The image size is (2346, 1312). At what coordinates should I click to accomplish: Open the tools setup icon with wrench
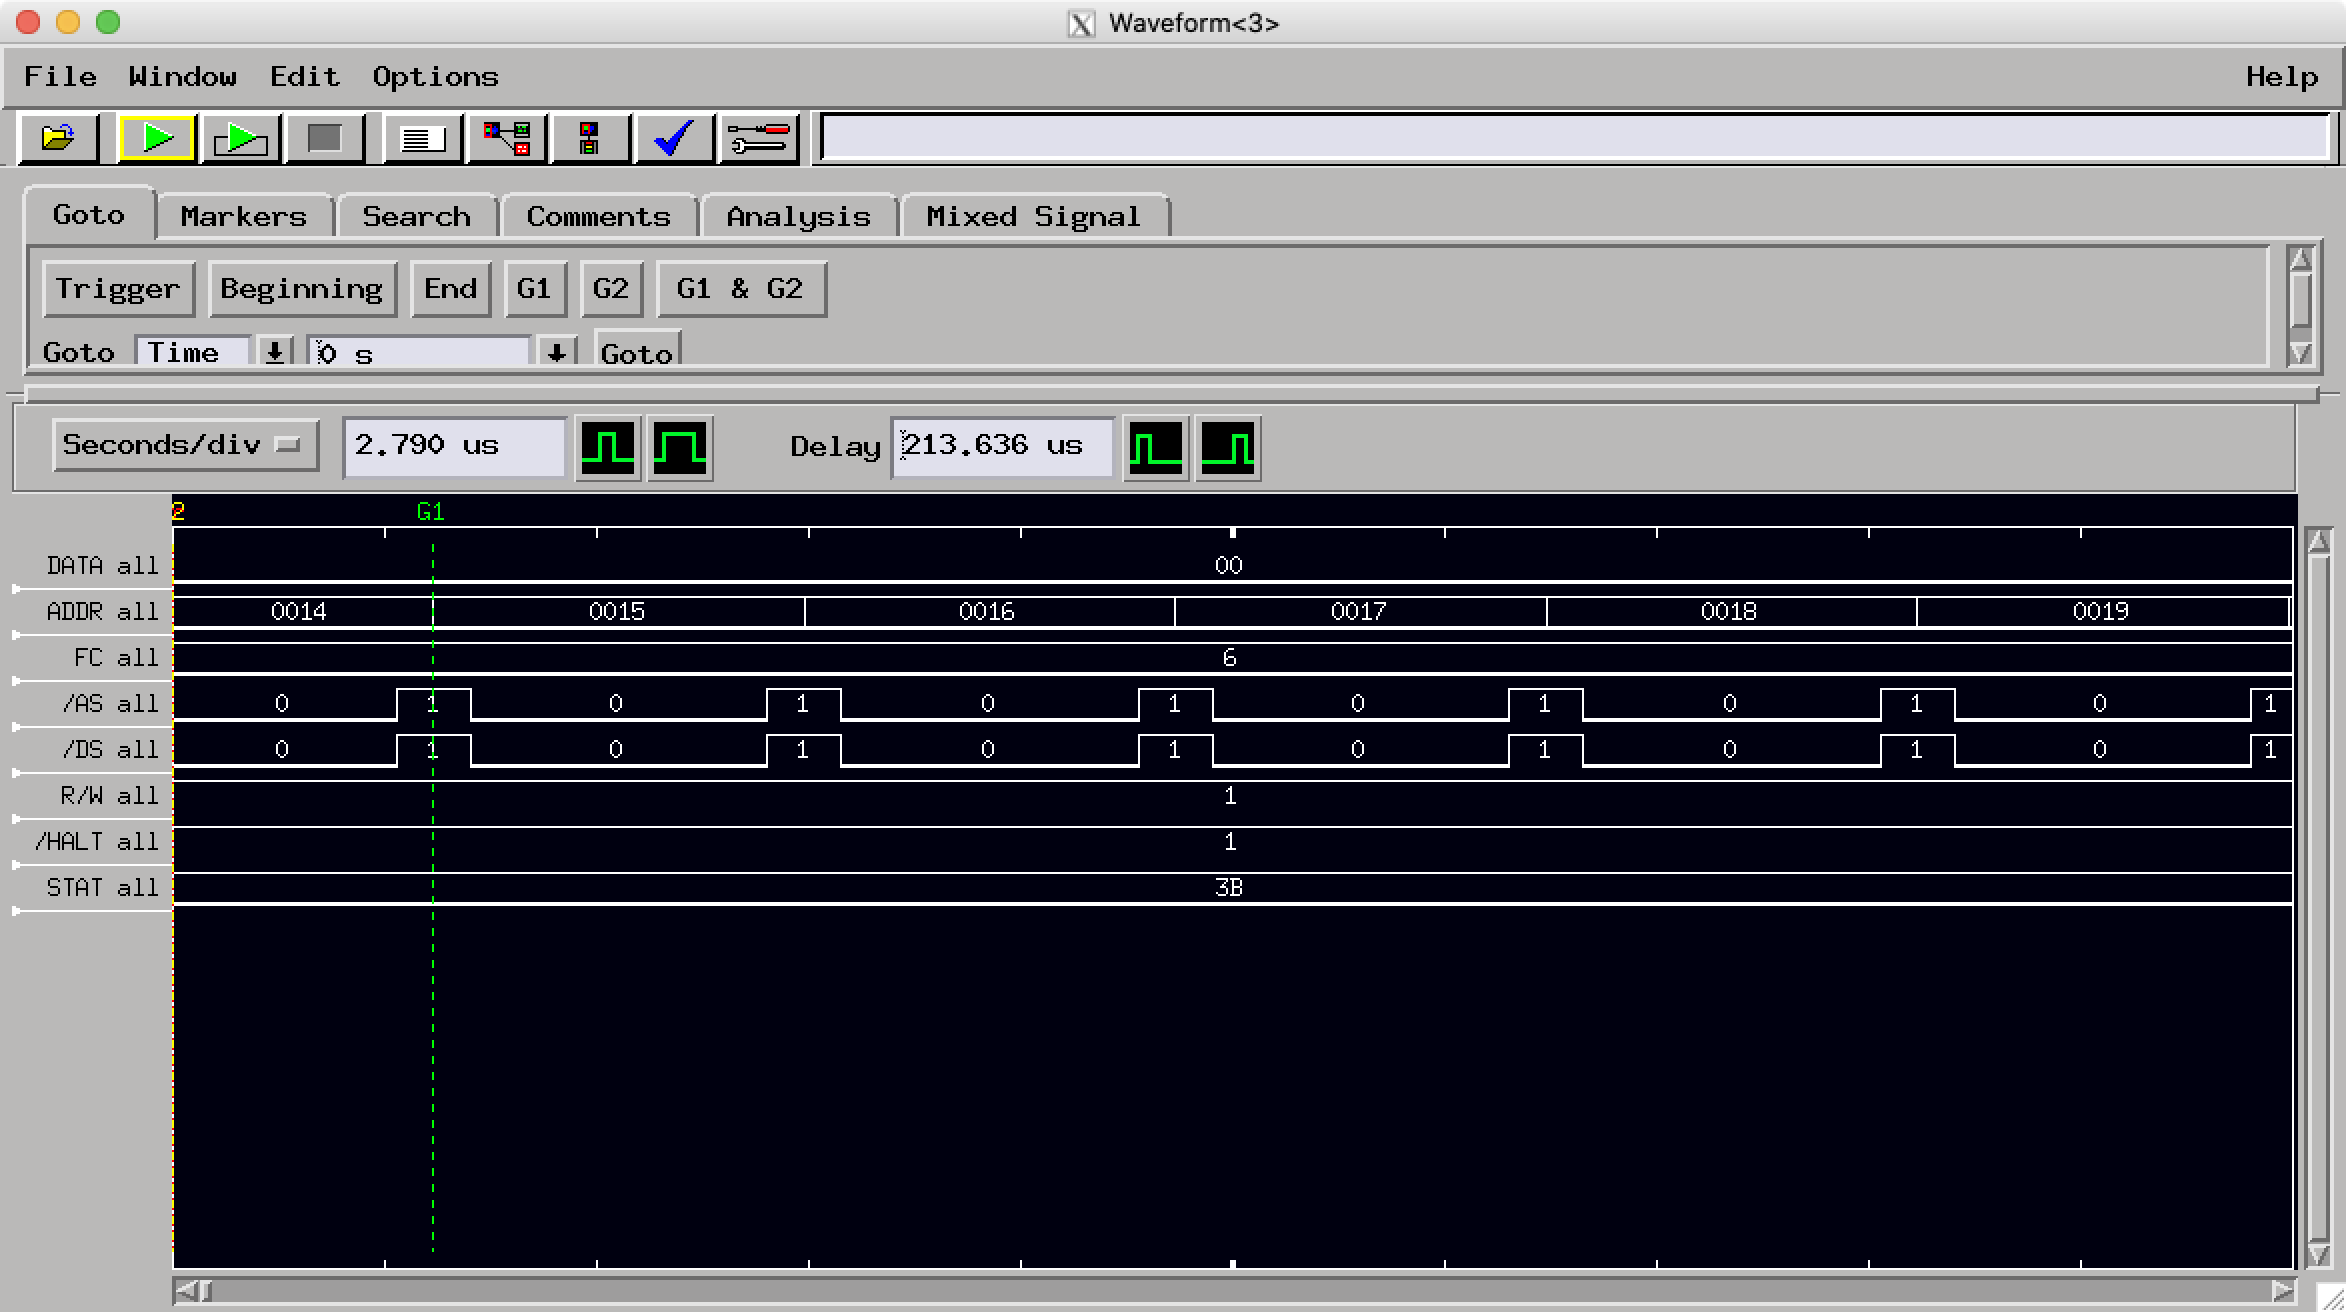pos(758,138)
